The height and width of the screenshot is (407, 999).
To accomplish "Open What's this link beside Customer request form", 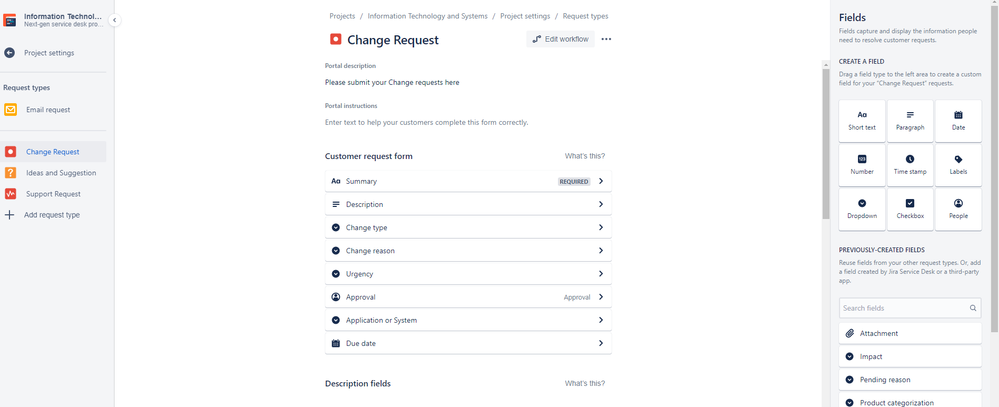I will click(x=584, y=156).
